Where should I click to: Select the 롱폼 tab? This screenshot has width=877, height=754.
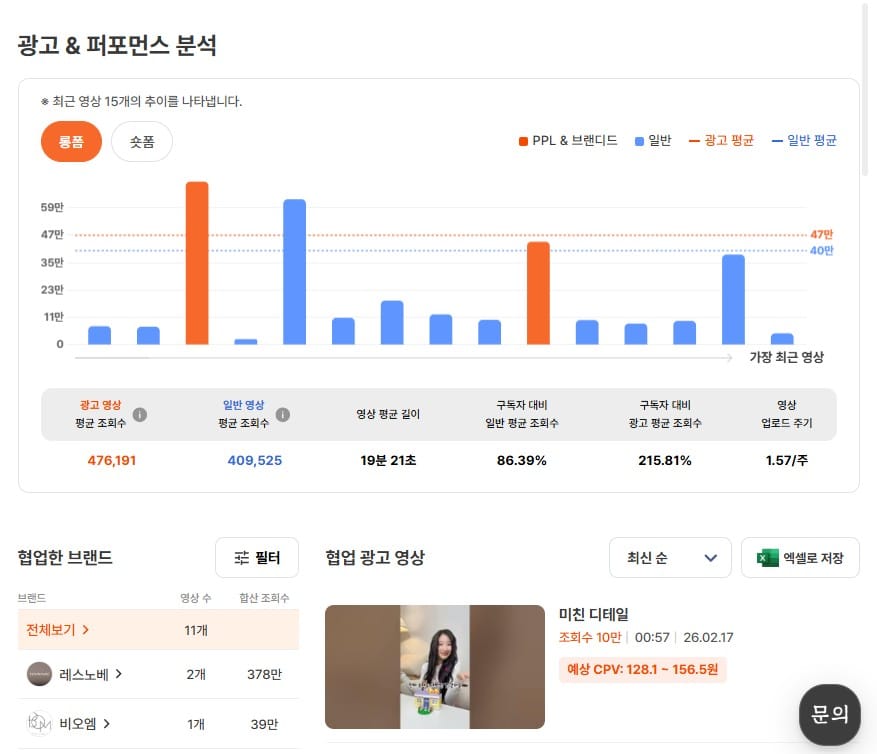(x=71, y=142)
